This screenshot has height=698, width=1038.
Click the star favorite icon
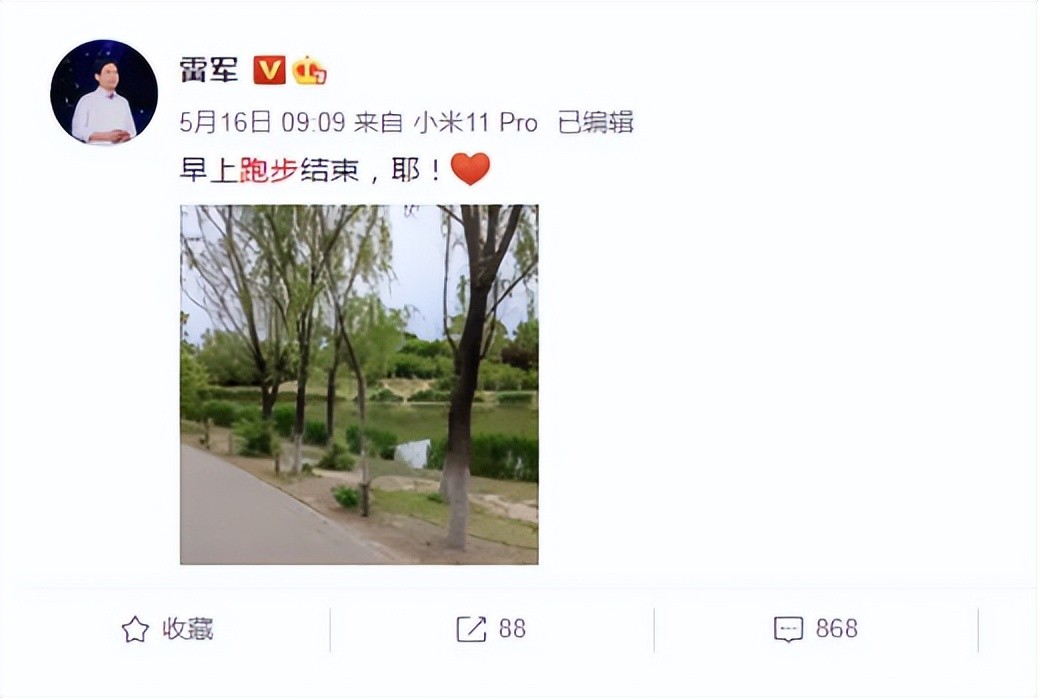(135, 629)
